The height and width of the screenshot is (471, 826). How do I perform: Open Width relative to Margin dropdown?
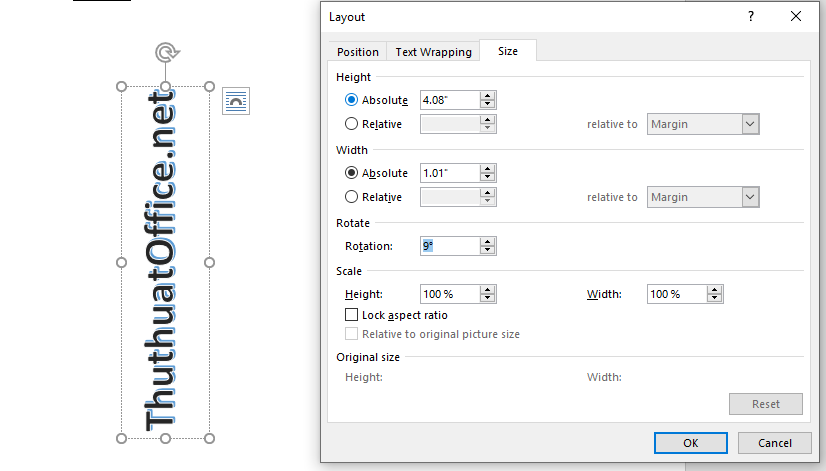(750, 197)
